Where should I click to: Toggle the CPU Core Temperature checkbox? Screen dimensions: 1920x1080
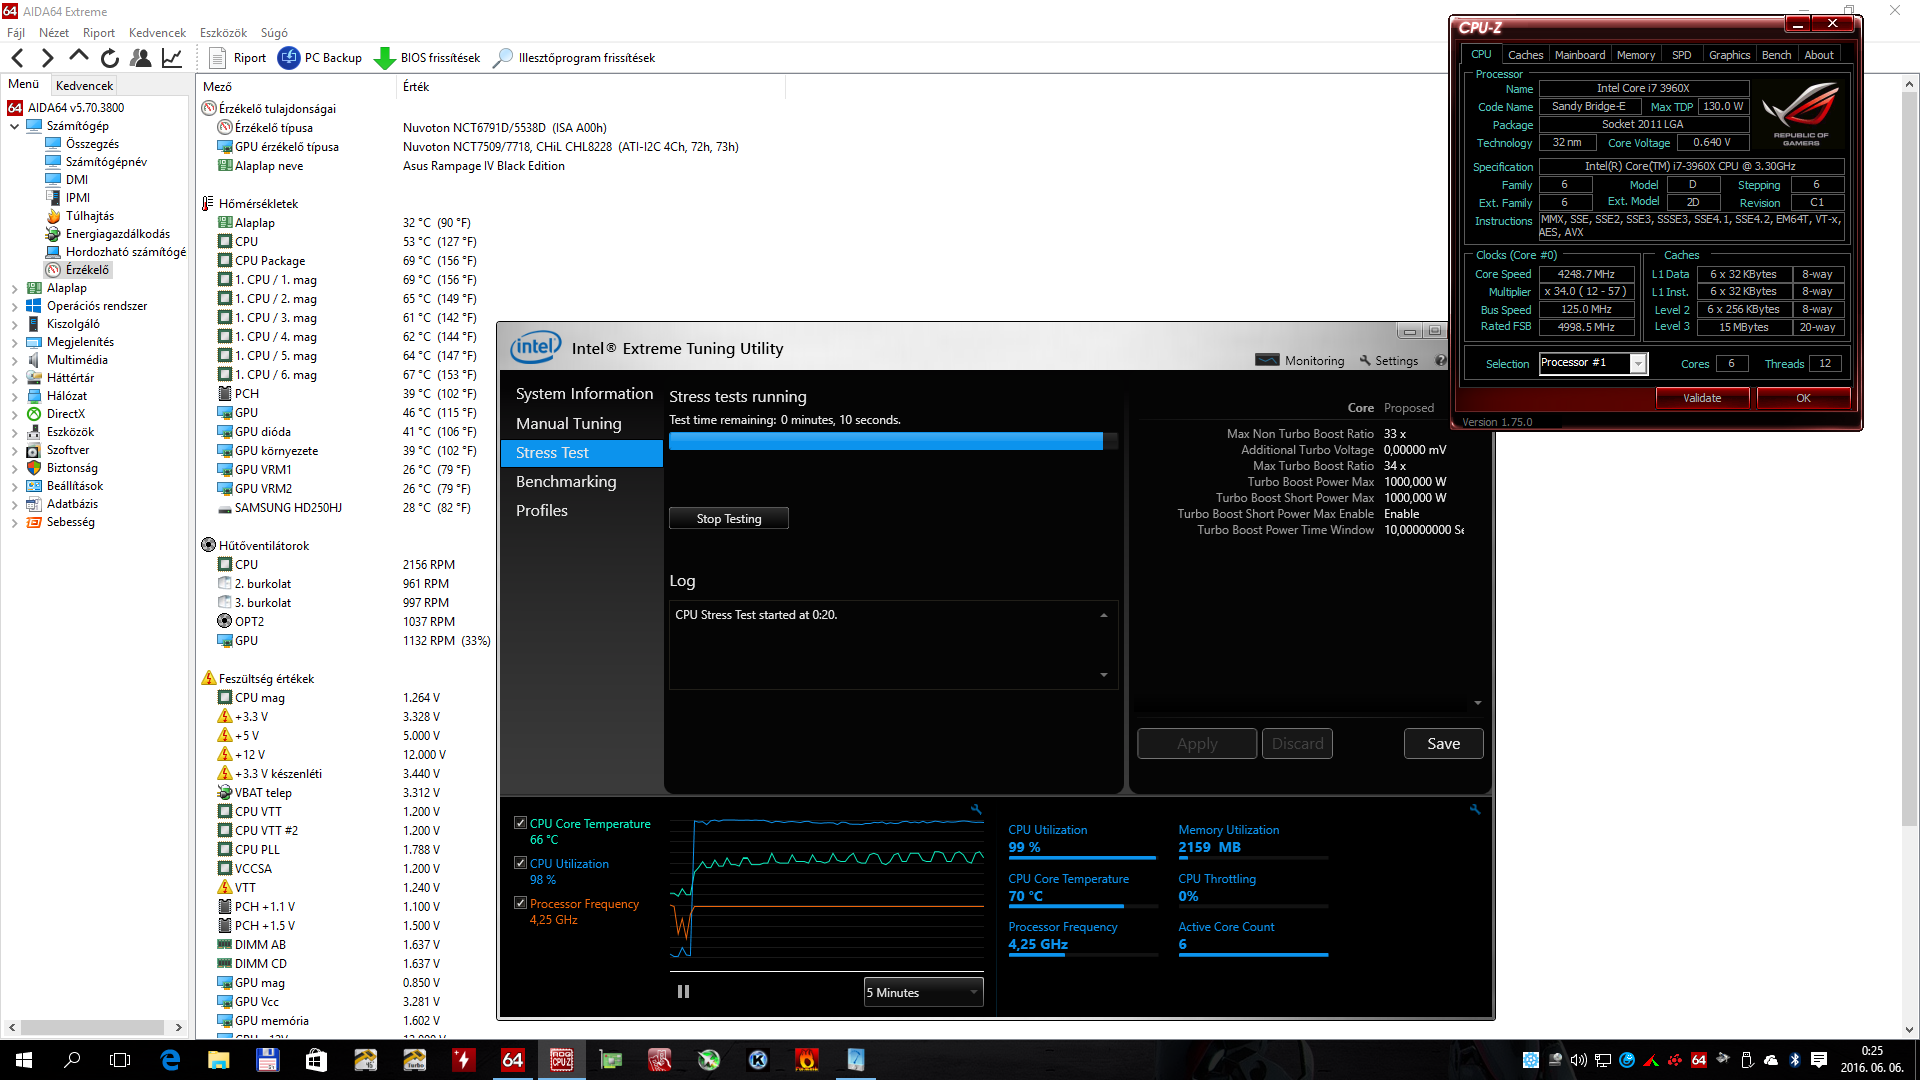coord(520,822)
